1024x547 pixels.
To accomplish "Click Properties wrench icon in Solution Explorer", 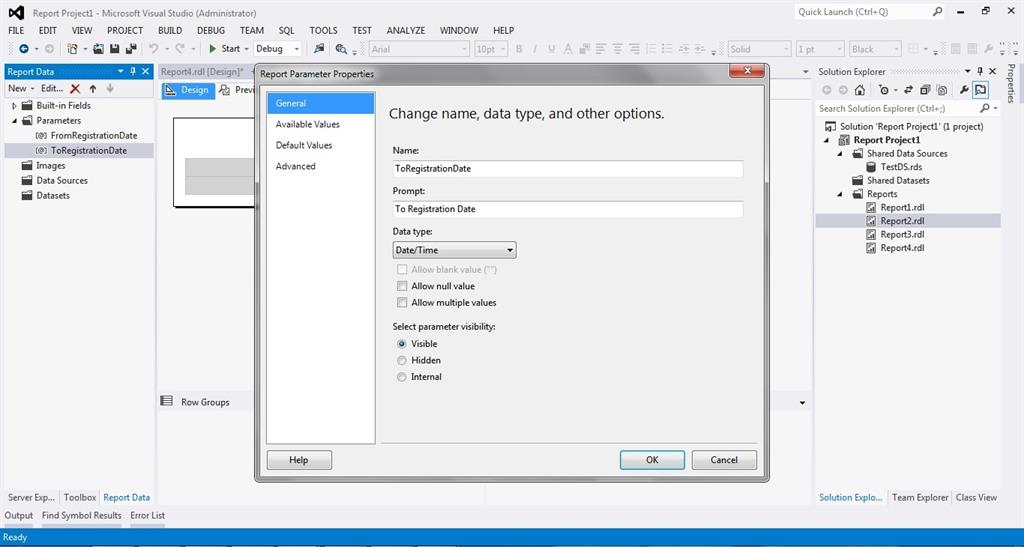I will point(964,90).
